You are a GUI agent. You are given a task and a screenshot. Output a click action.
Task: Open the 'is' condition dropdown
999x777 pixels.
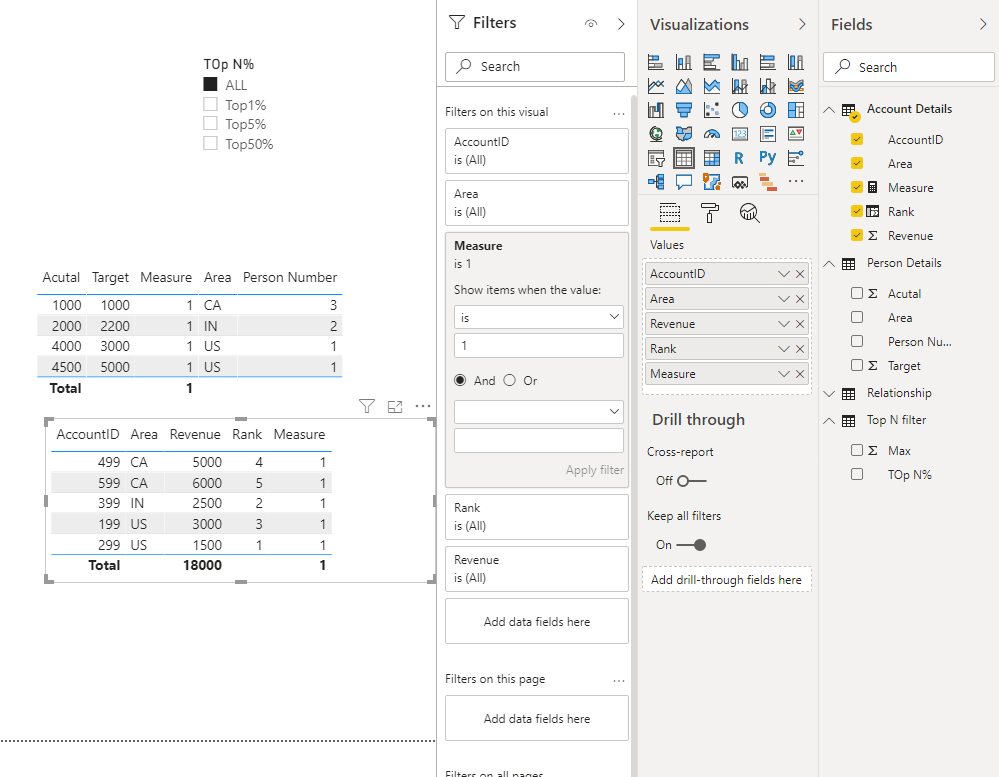point(538,317)
